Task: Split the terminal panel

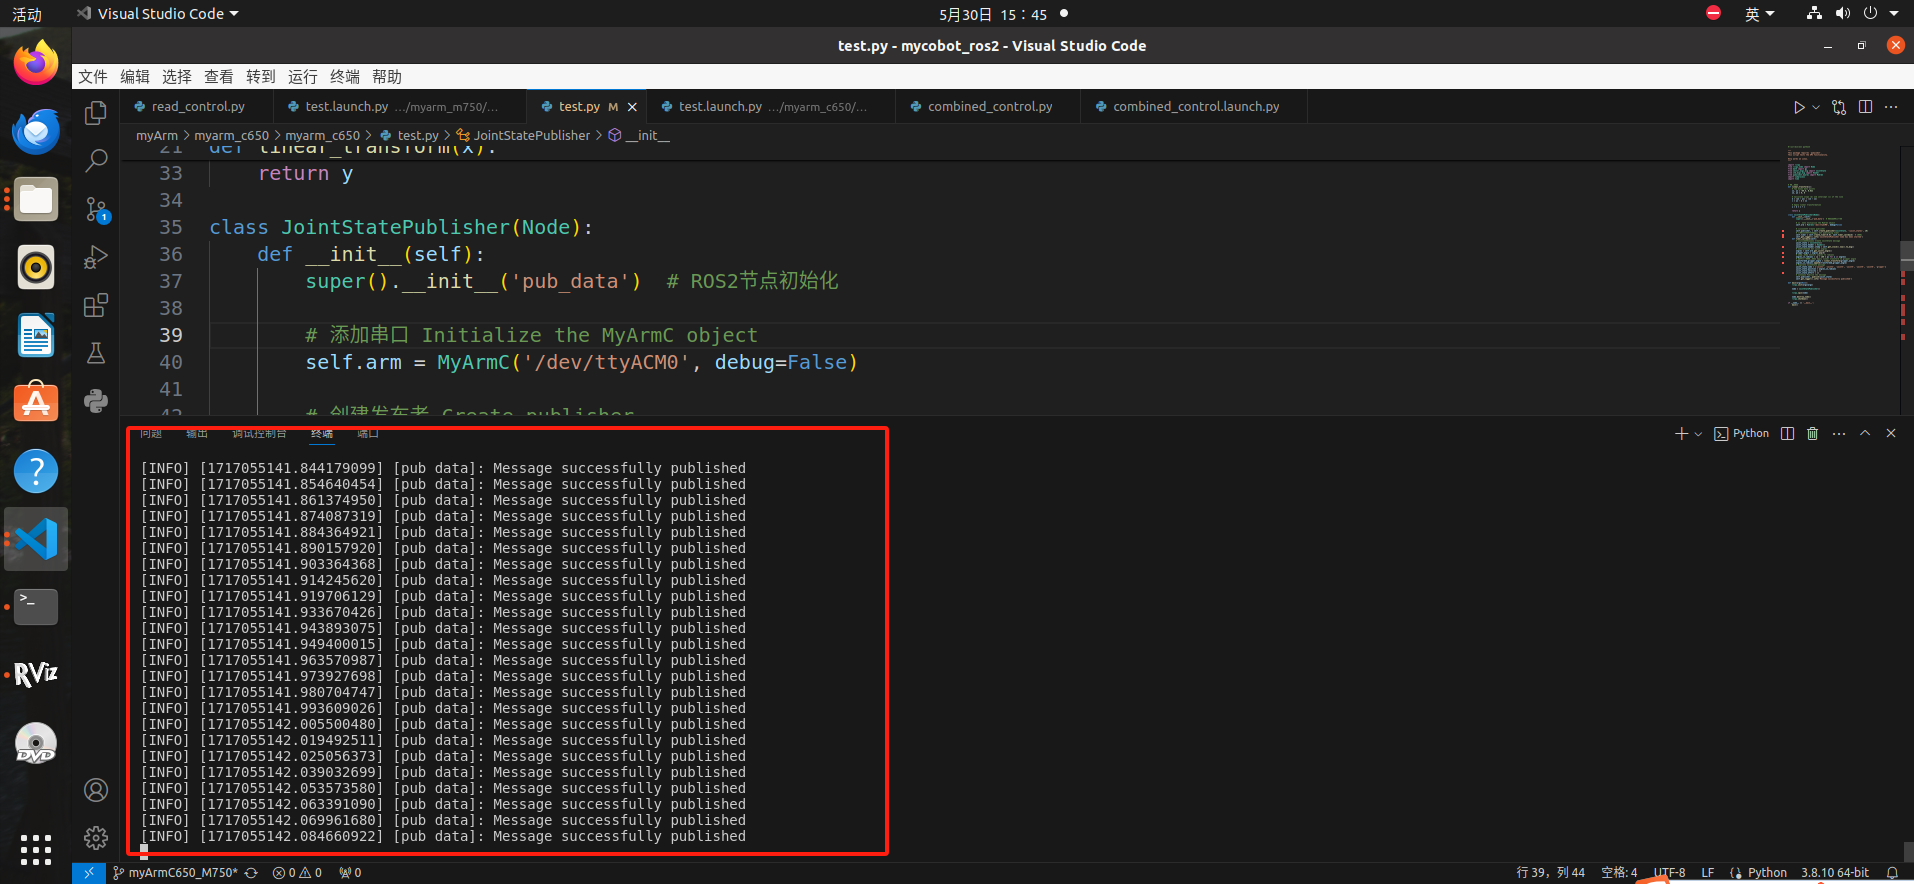Action: pos(1787,433)
